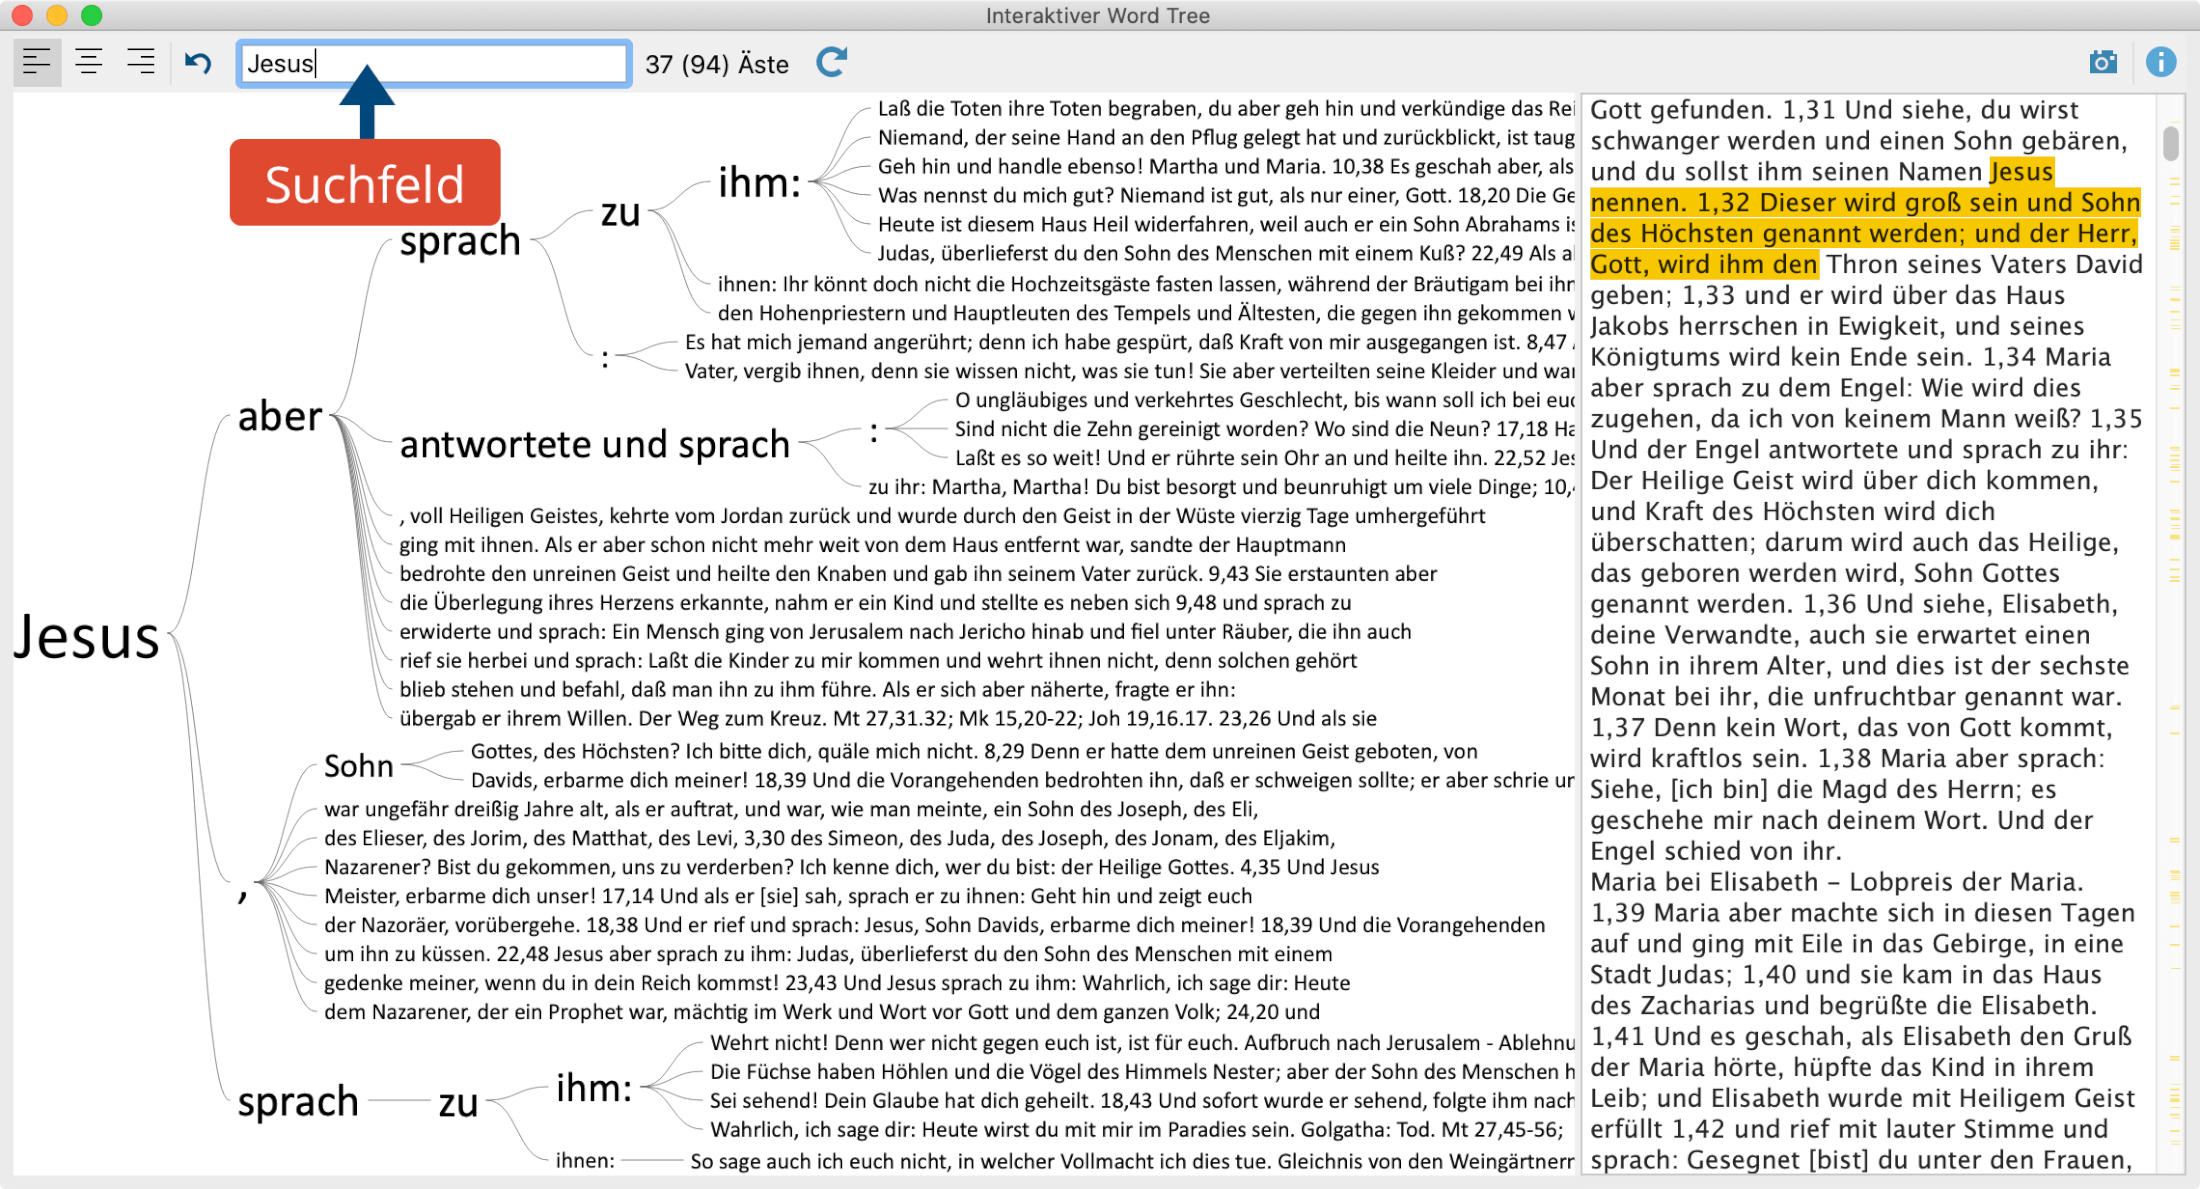
Task: Select center-align tree layout icon
Action: point(89,63)
